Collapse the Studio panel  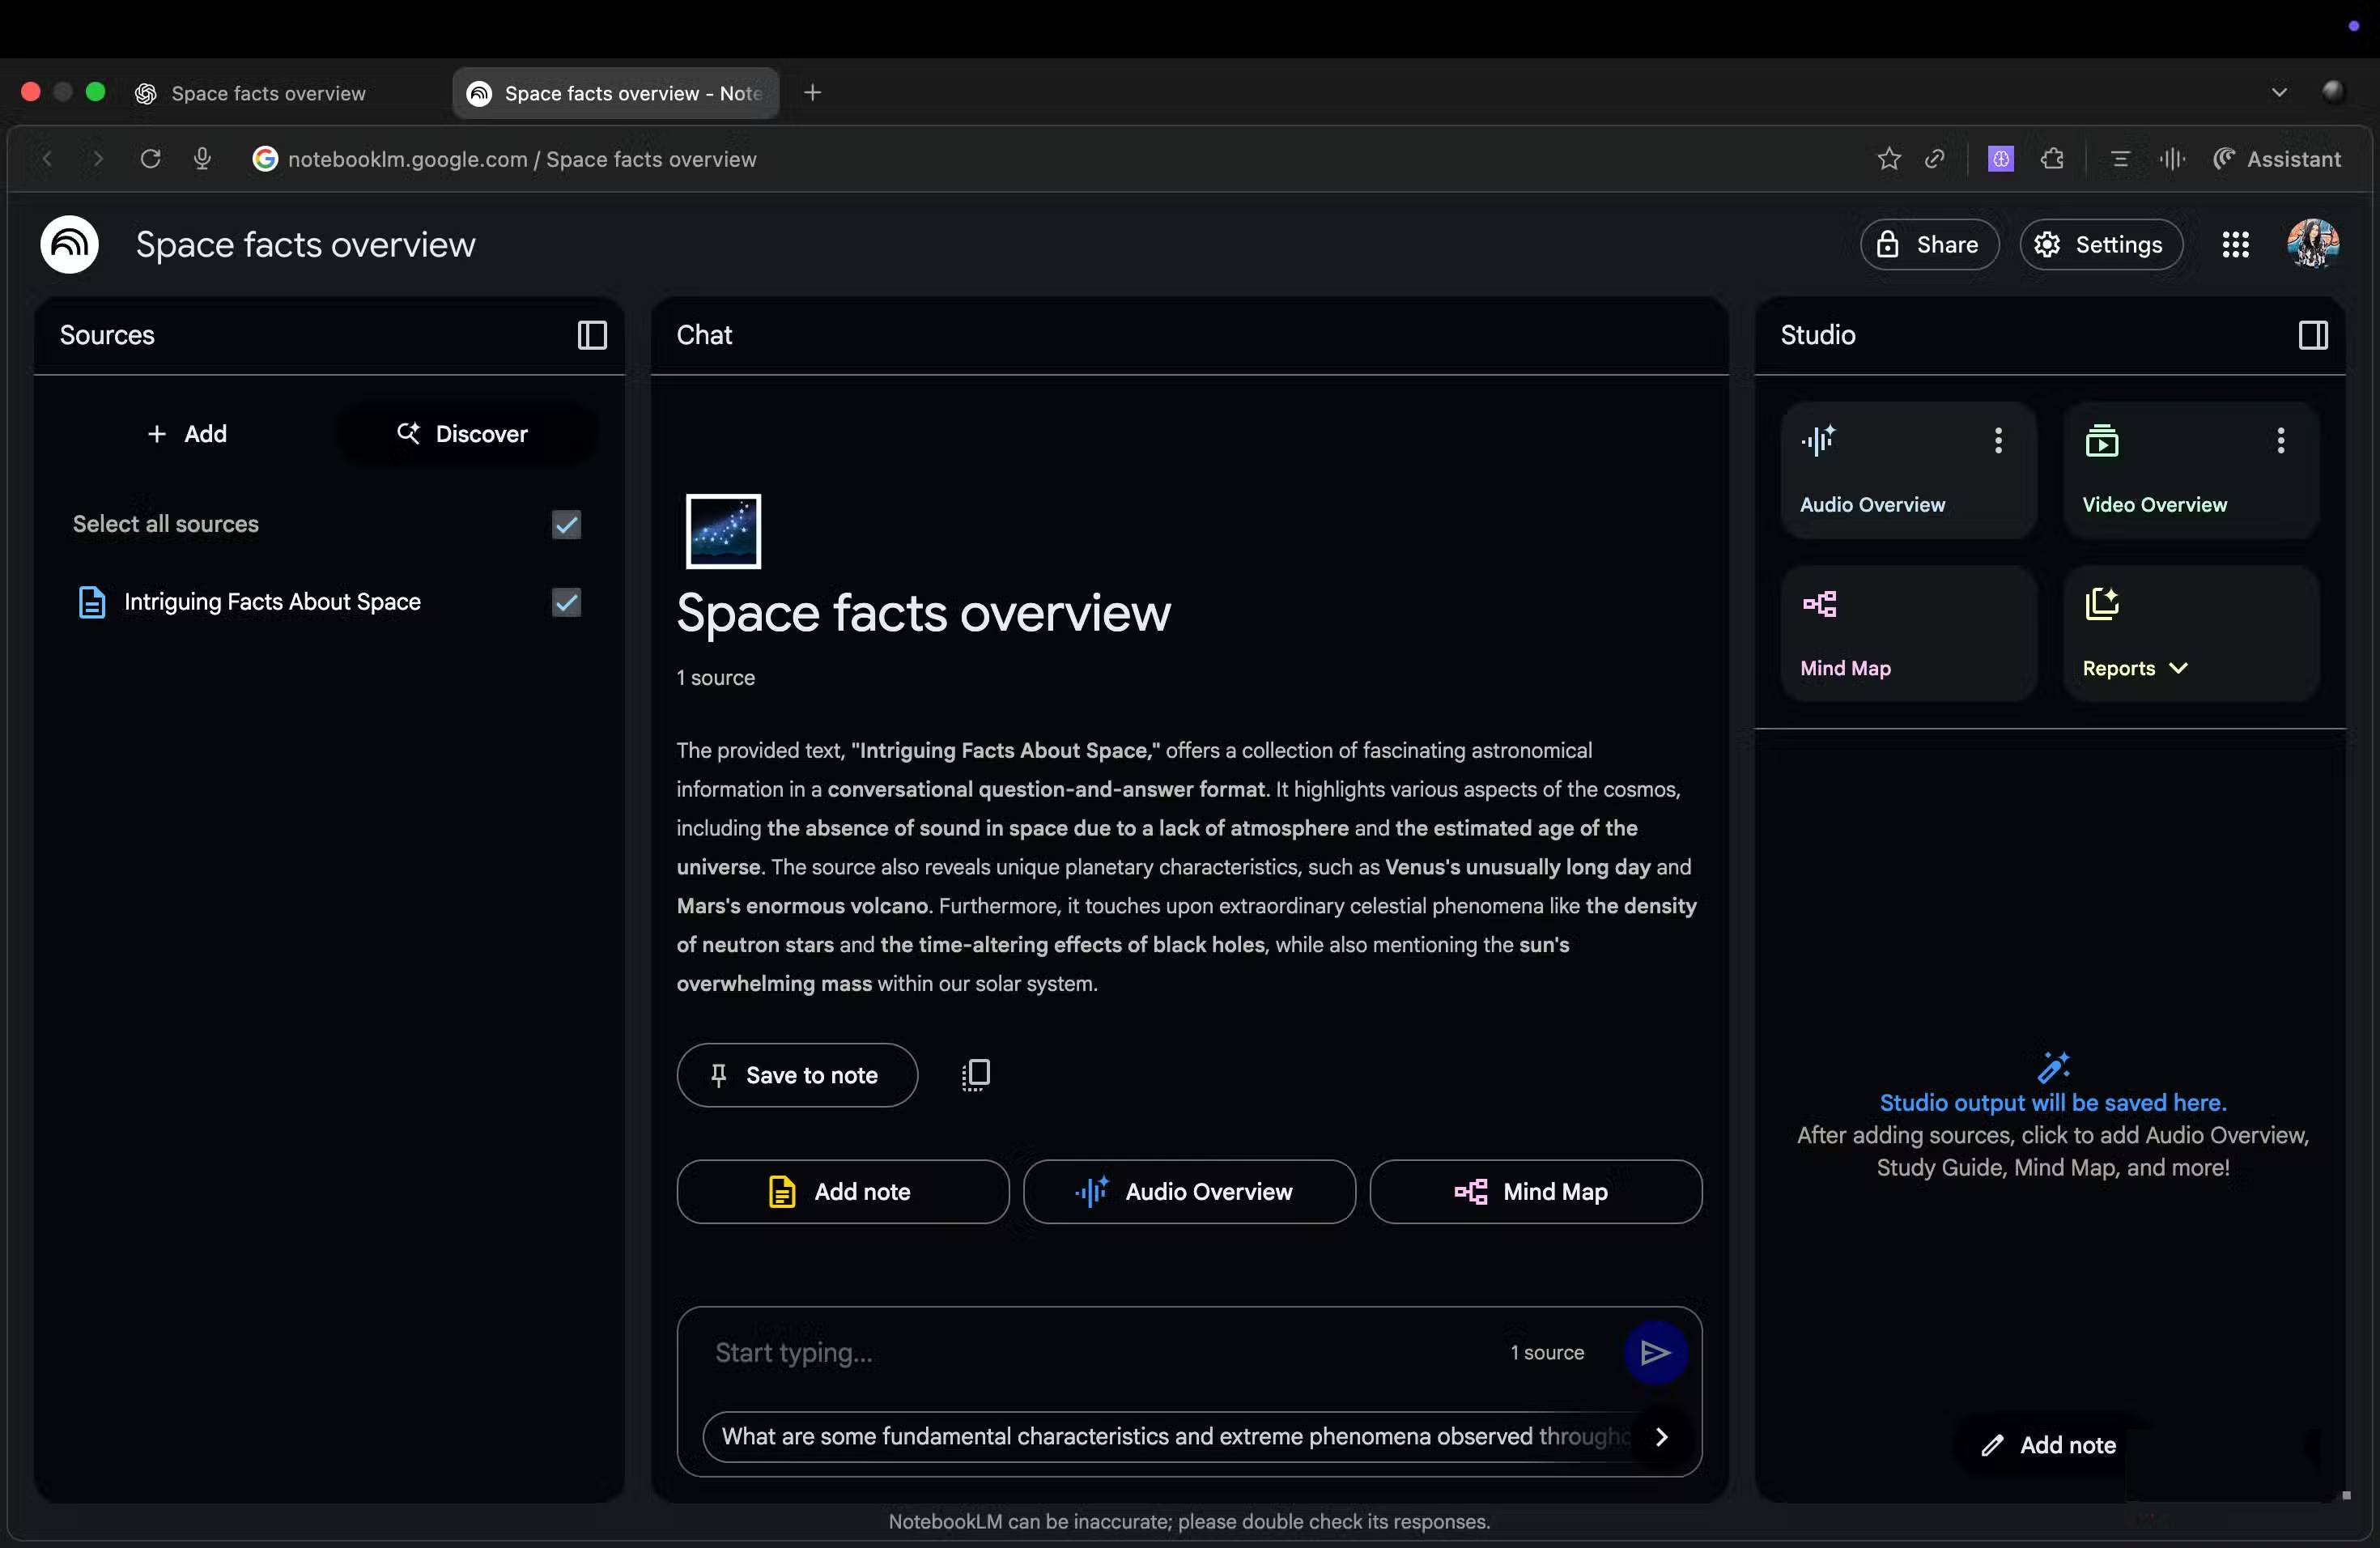(2313, 335)
